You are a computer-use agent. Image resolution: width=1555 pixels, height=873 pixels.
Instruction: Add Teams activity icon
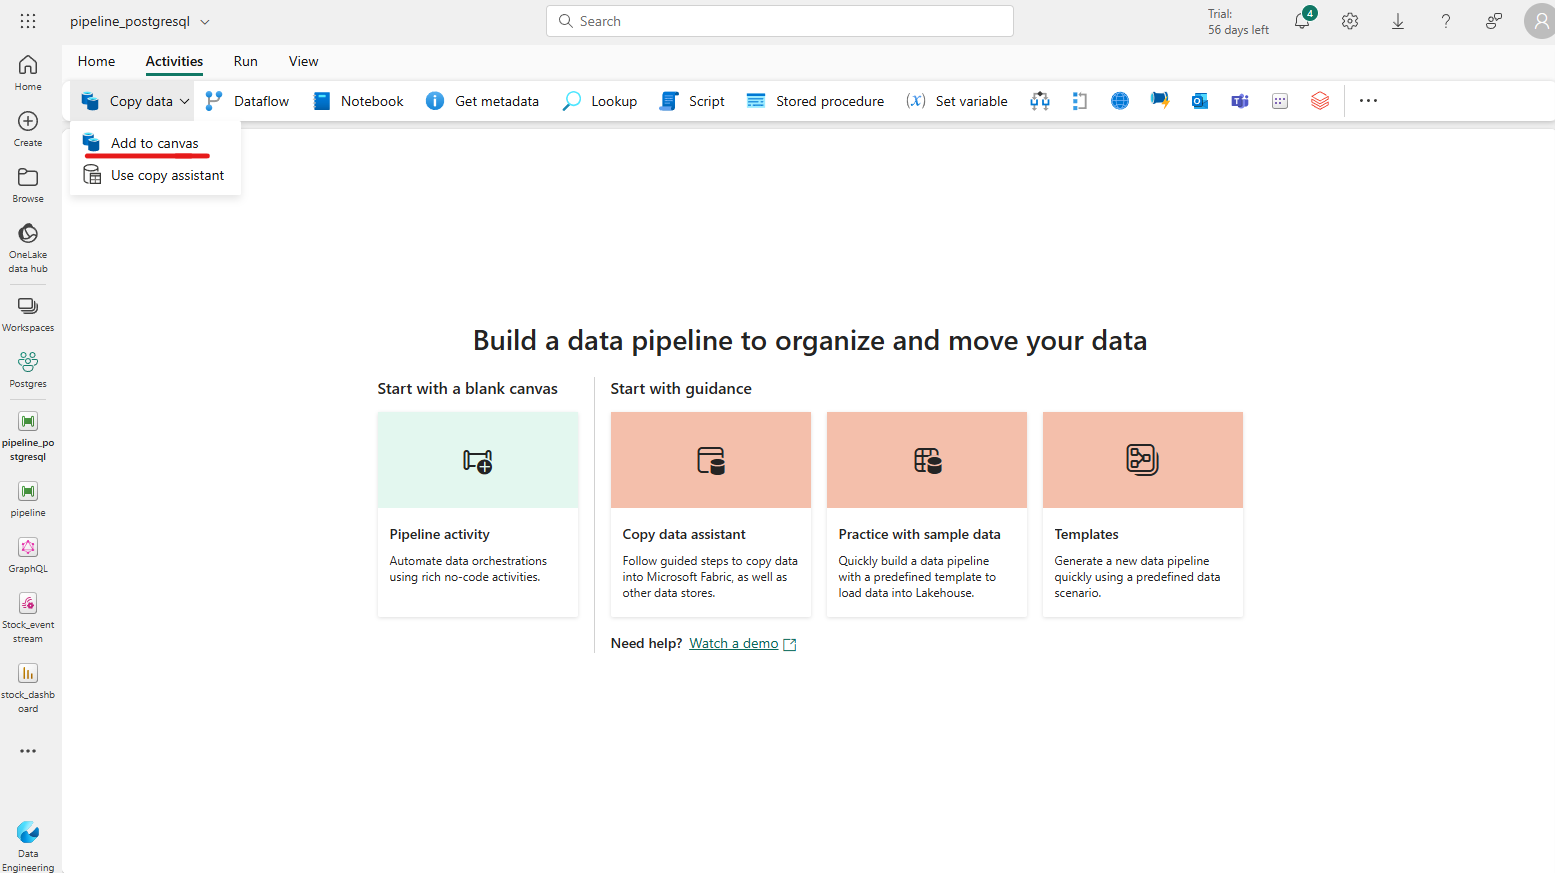coord(1240,101)
